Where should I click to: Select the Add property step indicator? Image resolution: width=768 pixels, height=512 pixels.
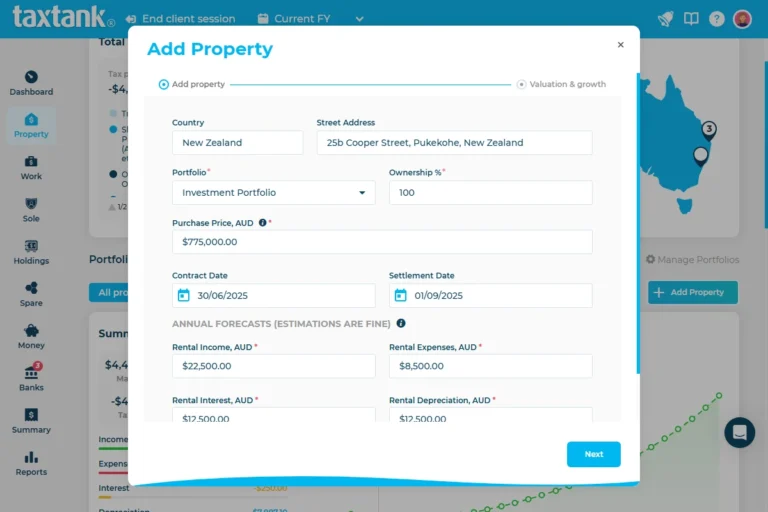[x=192, y=84]
